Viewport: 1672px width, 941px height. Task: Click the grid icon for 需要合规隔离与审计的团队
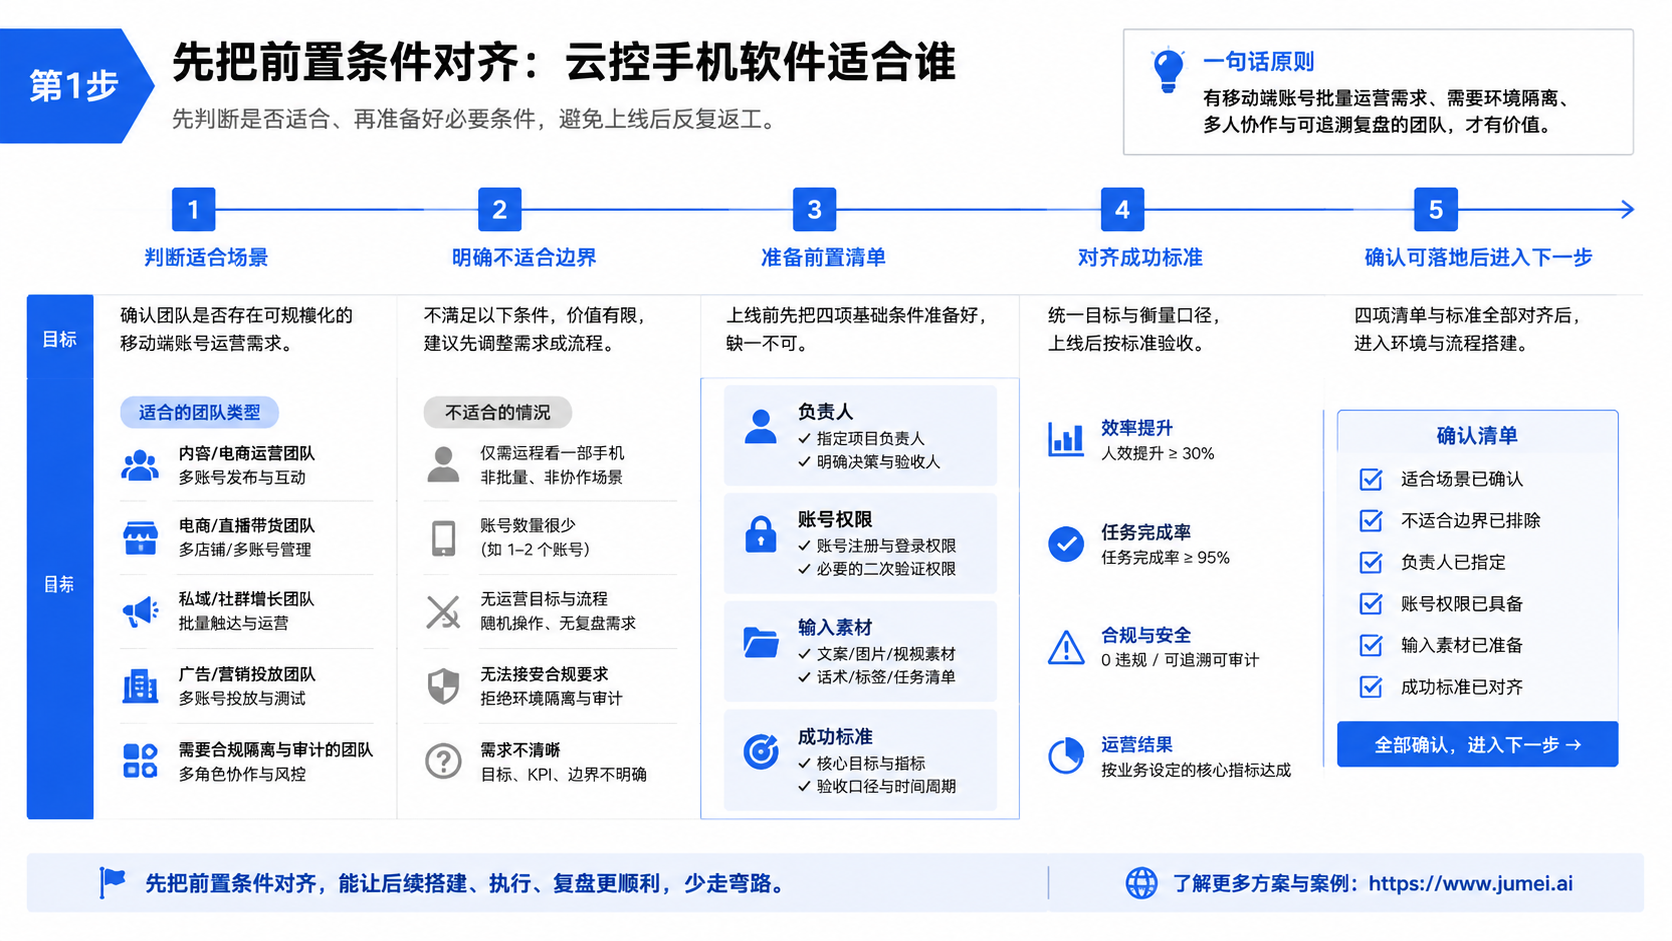[140, 761]
